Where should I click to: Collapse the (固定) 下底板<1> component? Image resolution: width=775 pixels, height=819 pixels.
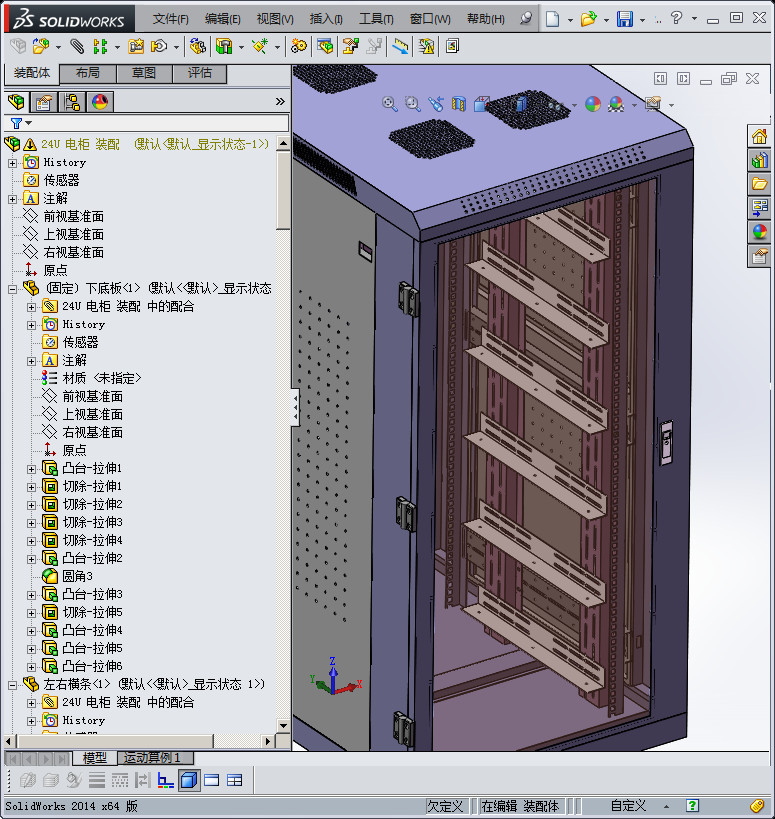click(x=13, y=289)
